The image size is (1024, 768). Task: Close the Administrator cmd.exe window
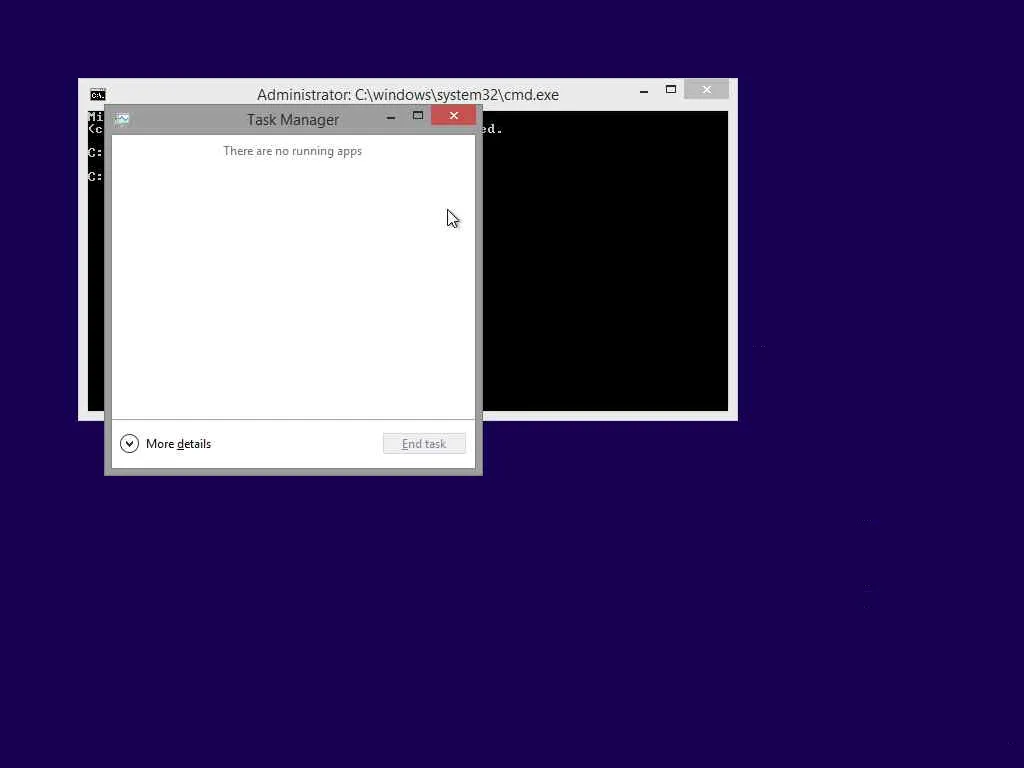[x=707, y=89]
